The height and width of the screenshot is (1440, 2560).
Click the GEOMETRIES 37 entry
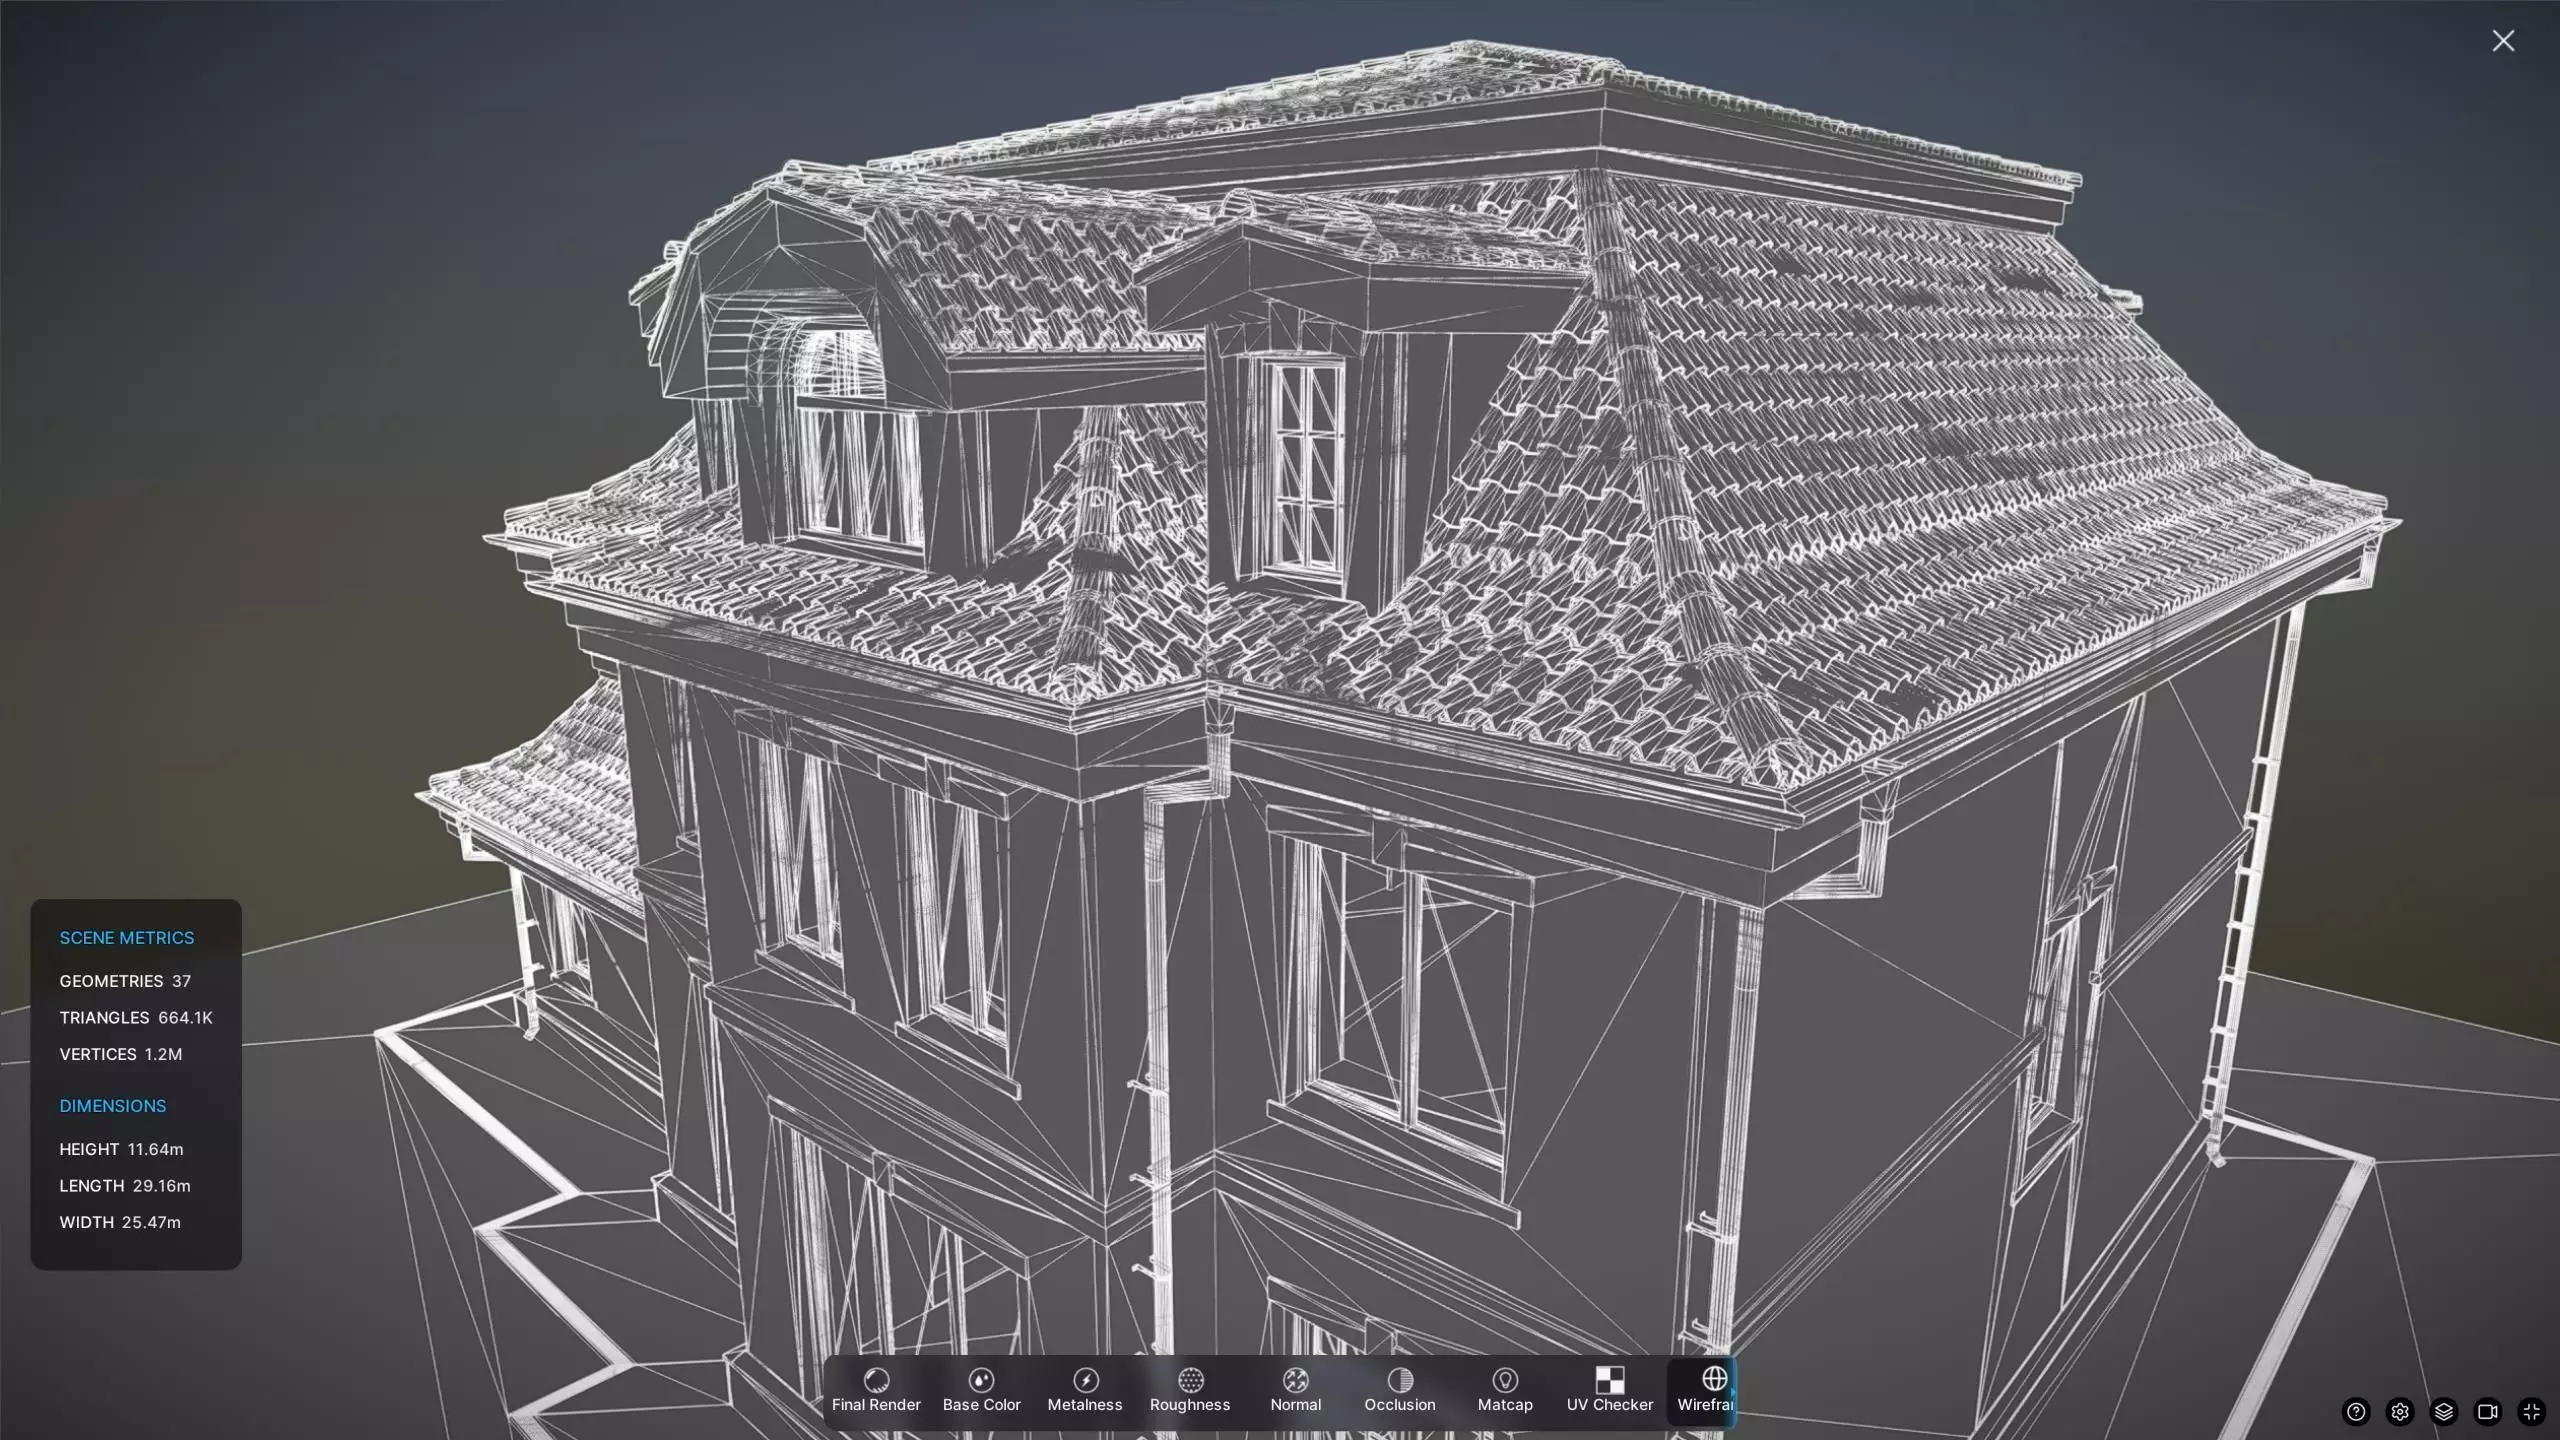[x=125, y=981]
